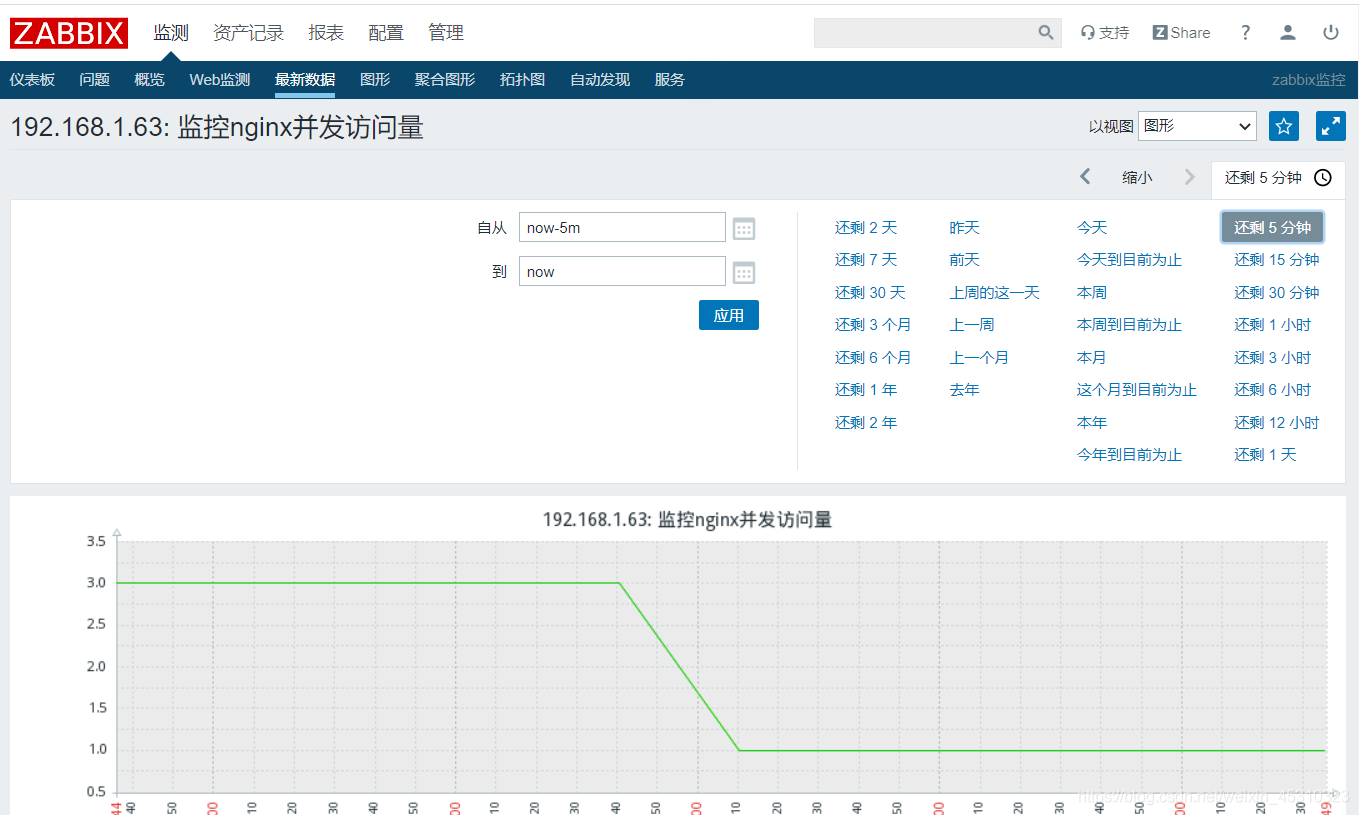1359x815 pixels.
Task: Open the 报表 main menu
Action: tap(326, 33)
